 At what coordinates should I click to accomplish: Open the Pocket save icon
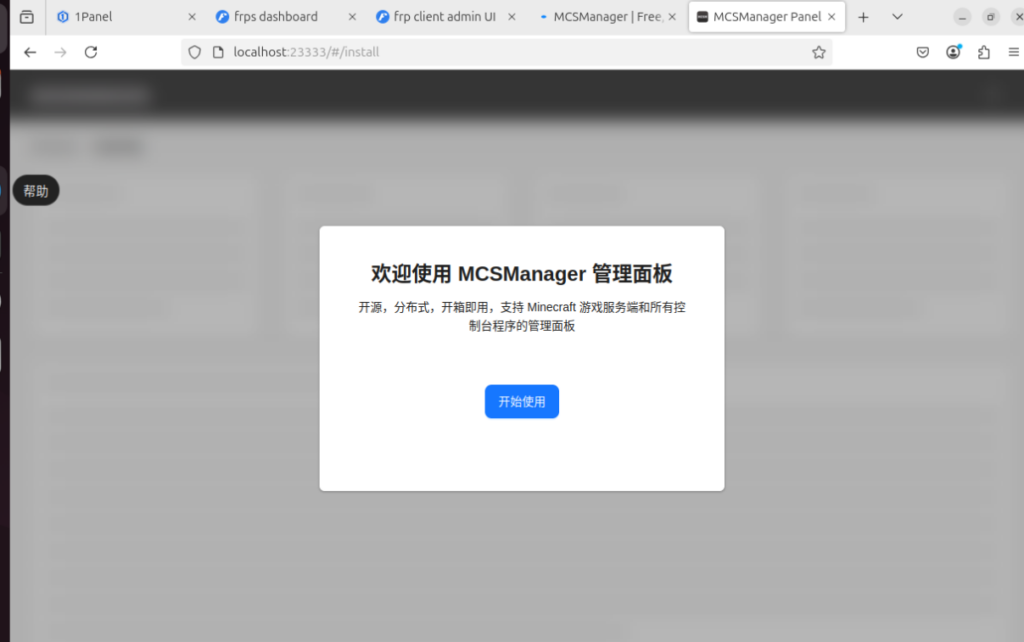[923, 52]
